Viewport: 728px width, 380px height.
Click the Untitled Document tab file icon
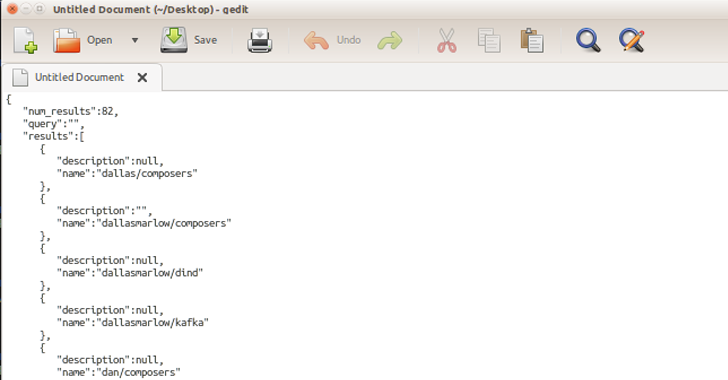(x=20, y=78)
